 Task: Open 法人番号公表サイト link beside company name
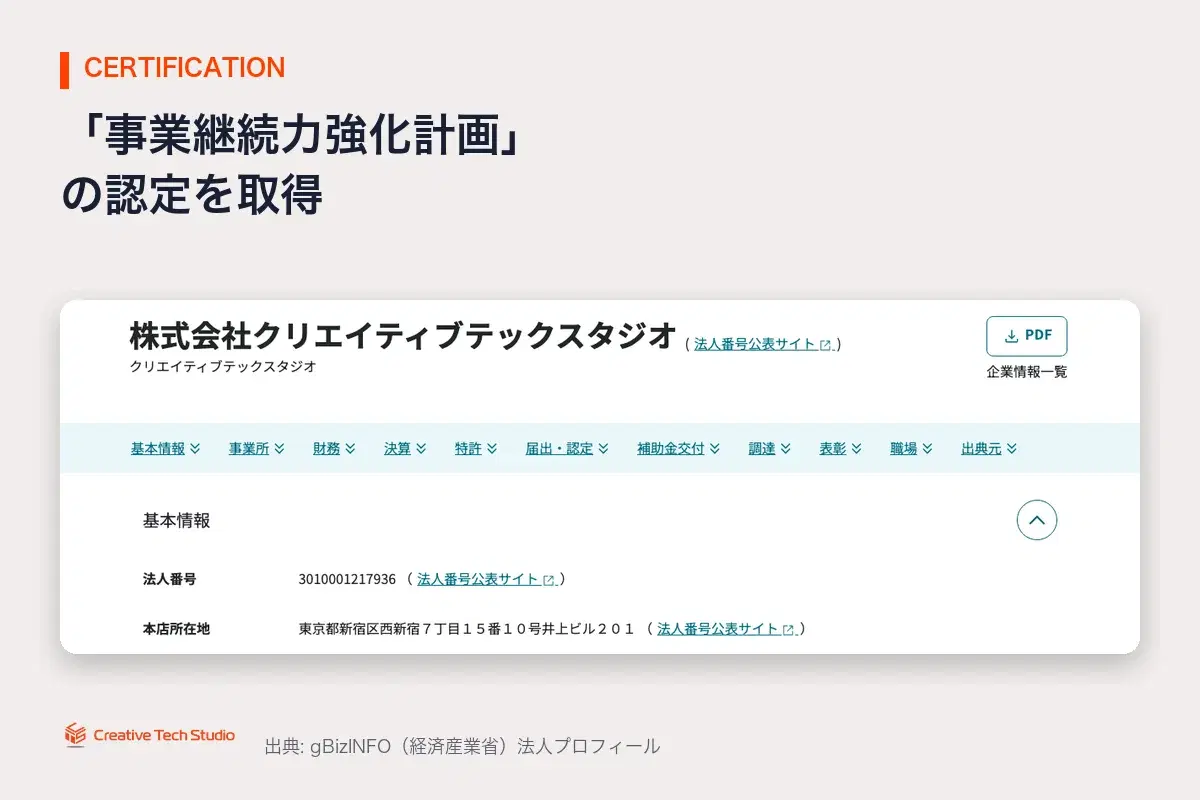pos(763,344)
